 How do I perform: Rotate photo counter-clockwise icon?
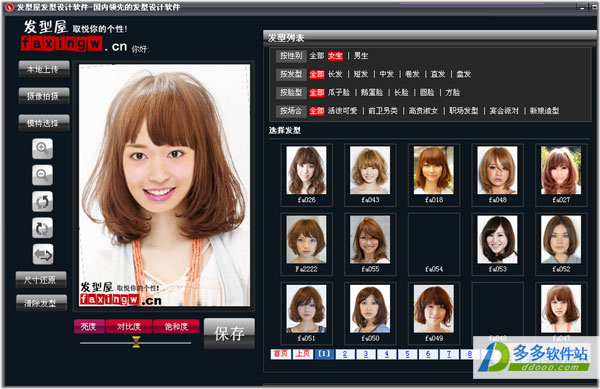pyautogui.click(x=42, y=201)
